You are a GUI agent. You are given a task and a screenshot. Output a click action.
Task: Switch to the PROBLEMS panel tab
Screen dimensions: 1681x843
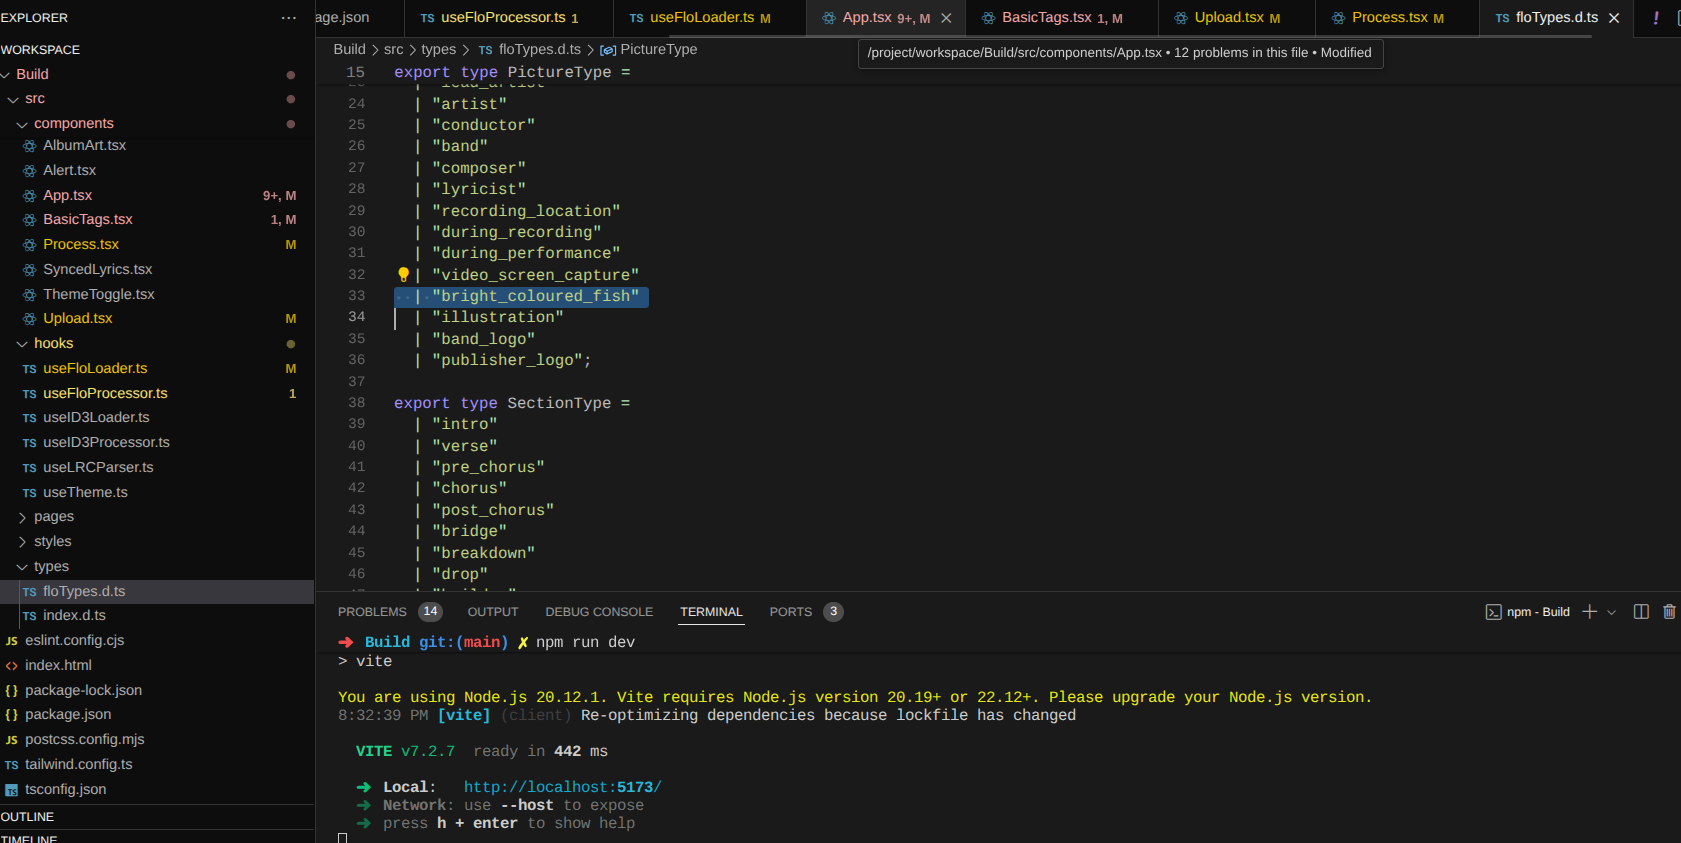pos(372,612)
